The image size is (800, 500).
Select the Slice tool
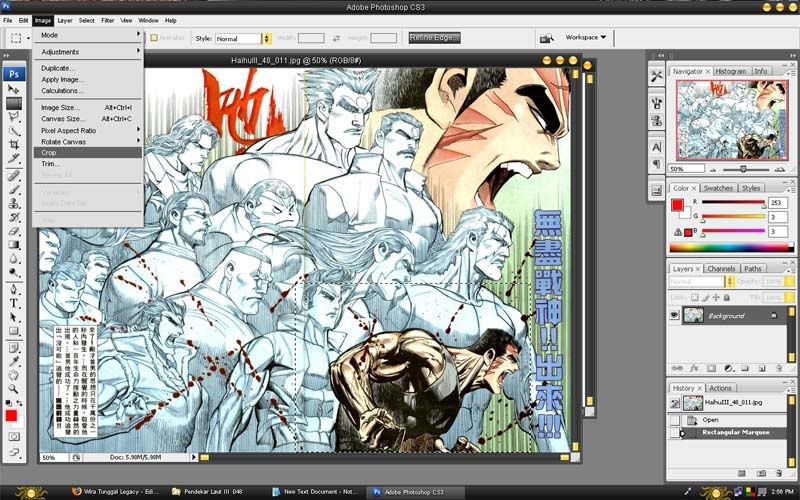coord(14,158)
